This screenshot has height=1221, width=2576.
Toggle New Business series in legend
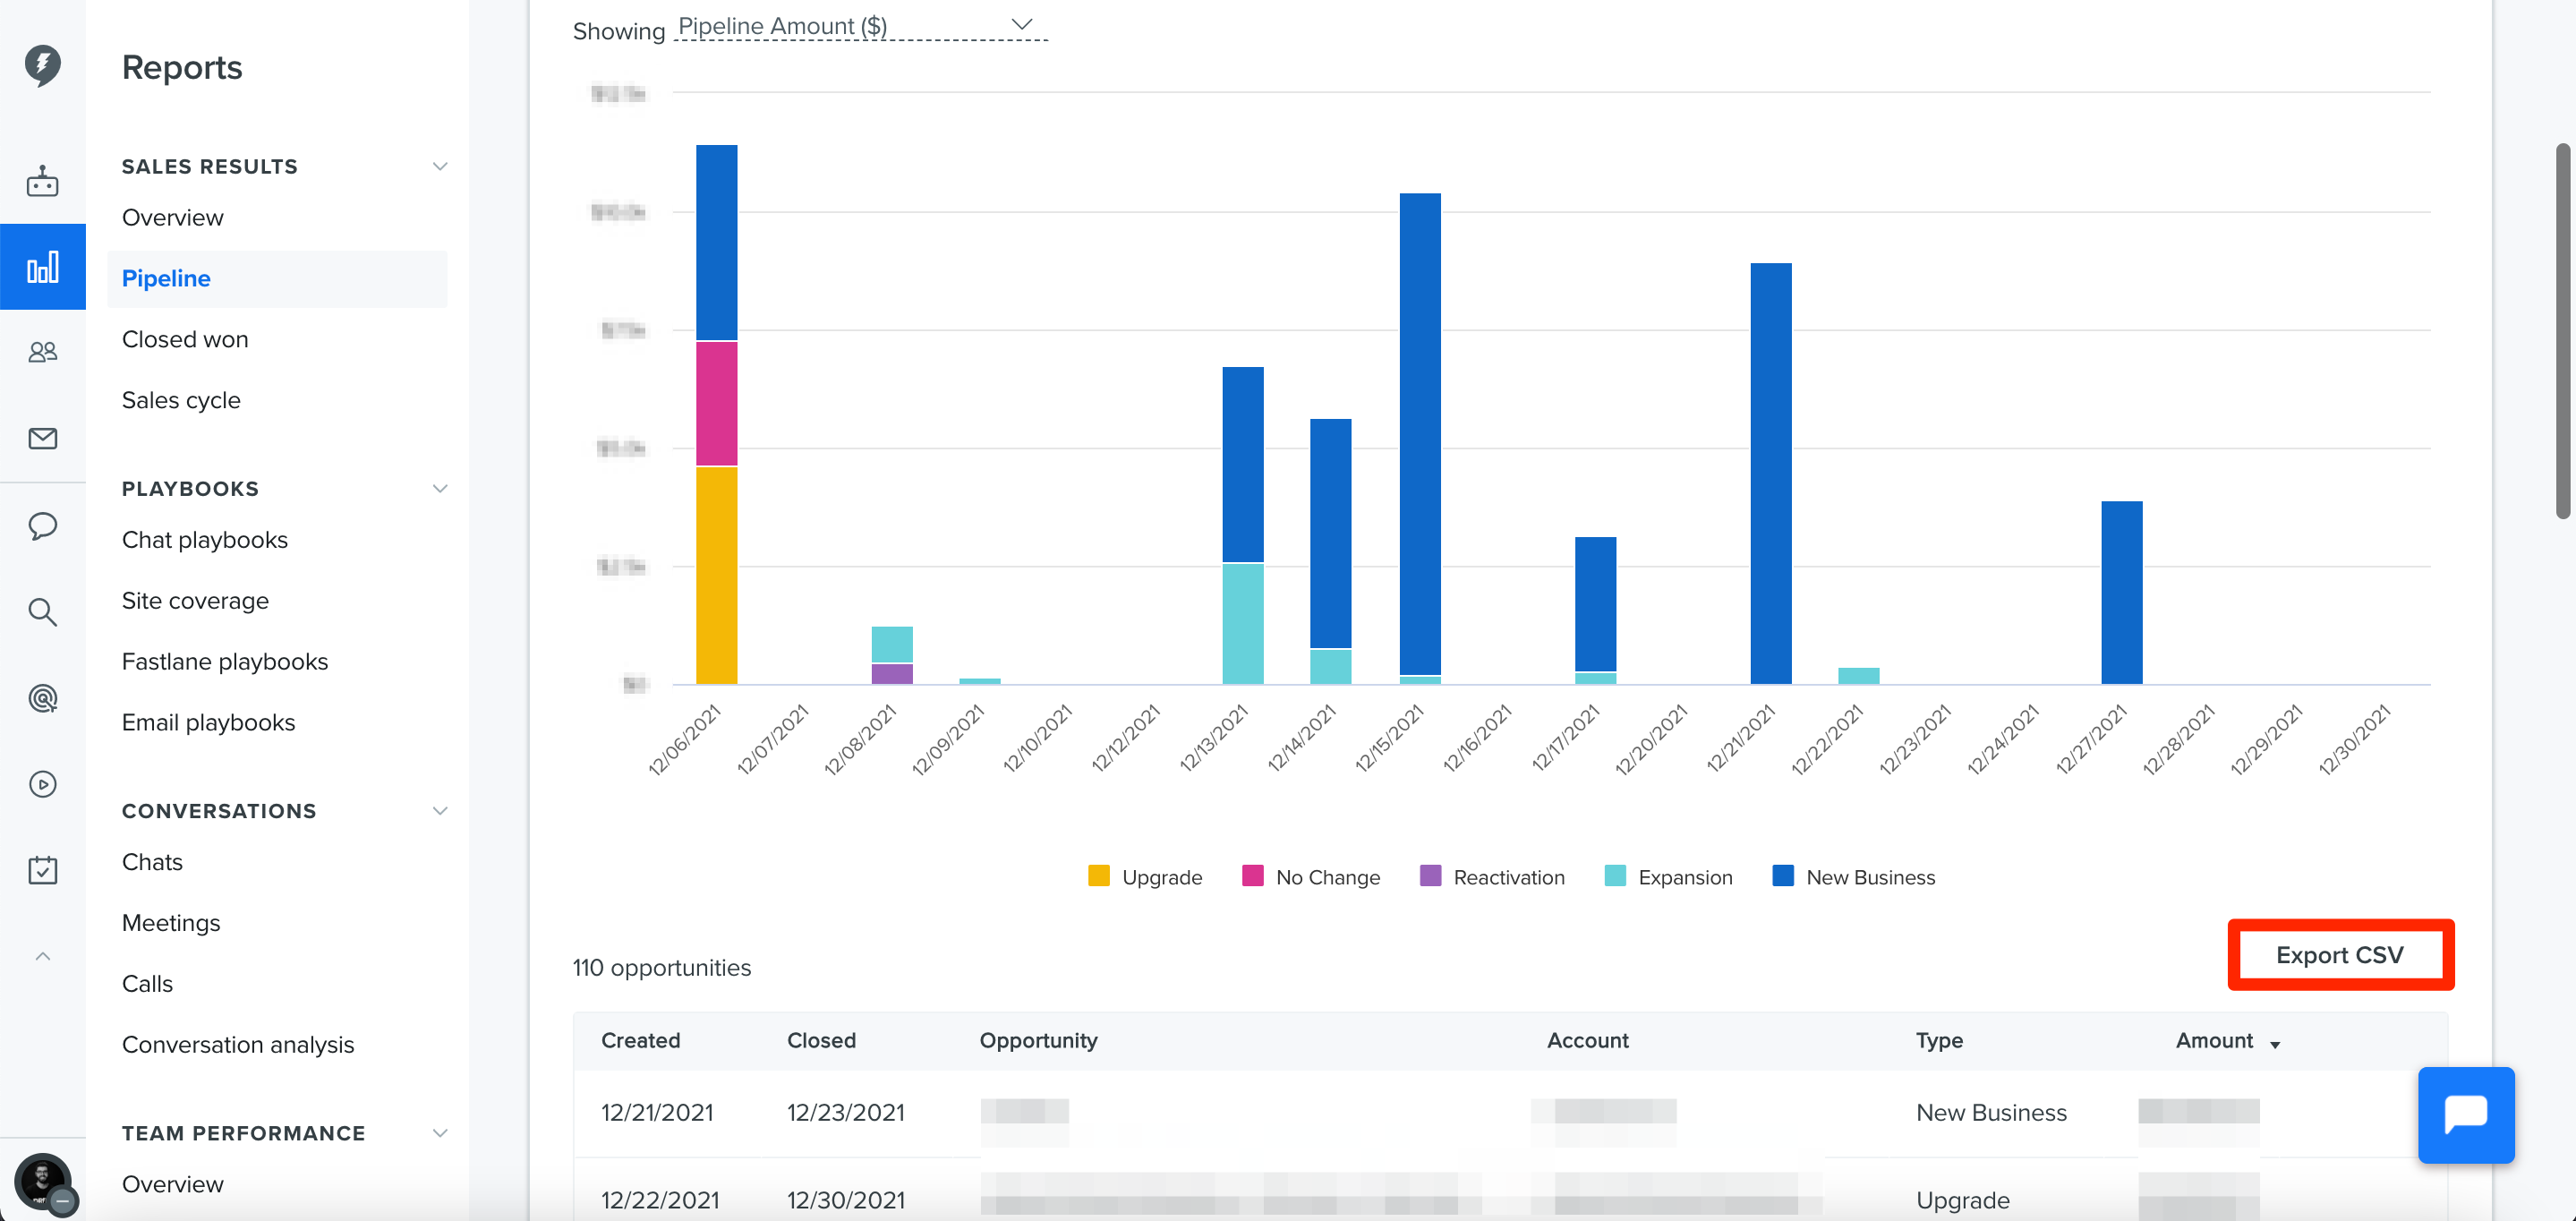[x=1853, y=877]
